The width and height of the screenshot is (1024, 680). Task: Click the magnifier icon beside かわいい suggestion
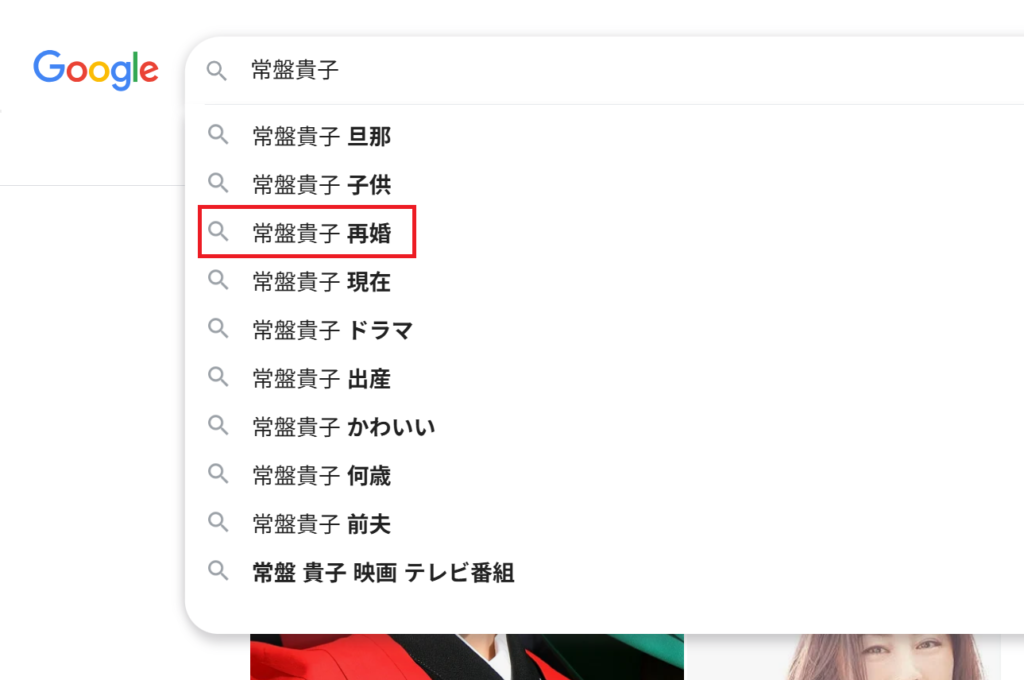218,426
